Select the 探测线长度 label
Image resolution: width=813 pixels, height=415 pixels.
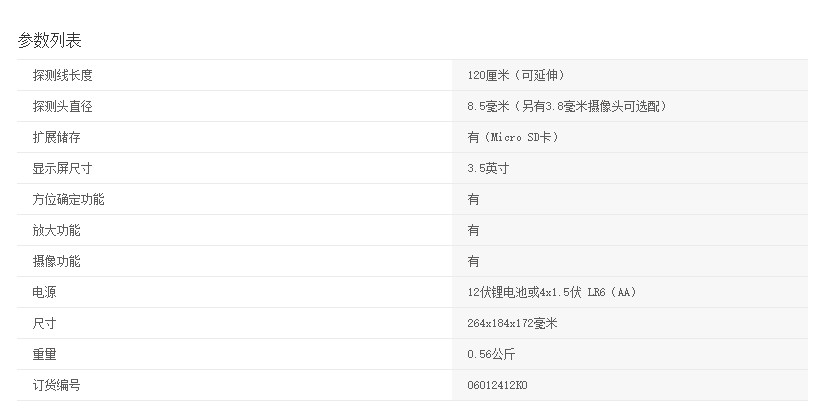[63, 75]
